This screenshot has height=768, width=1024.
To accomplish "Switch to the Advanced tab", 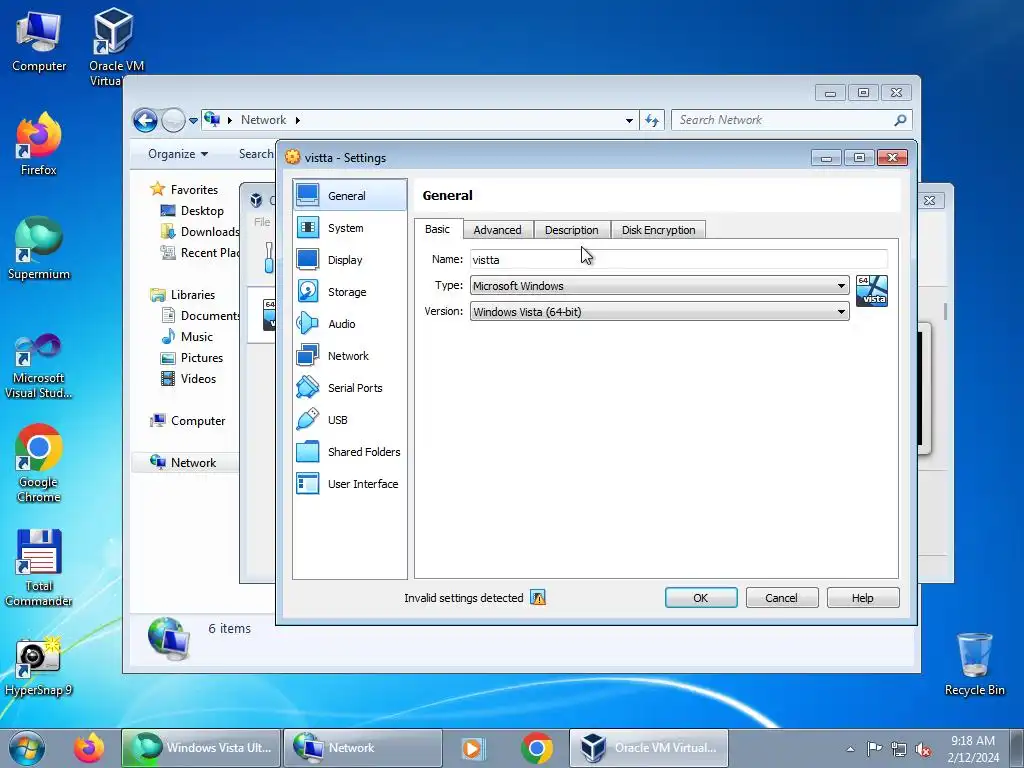I will (498, 230).
